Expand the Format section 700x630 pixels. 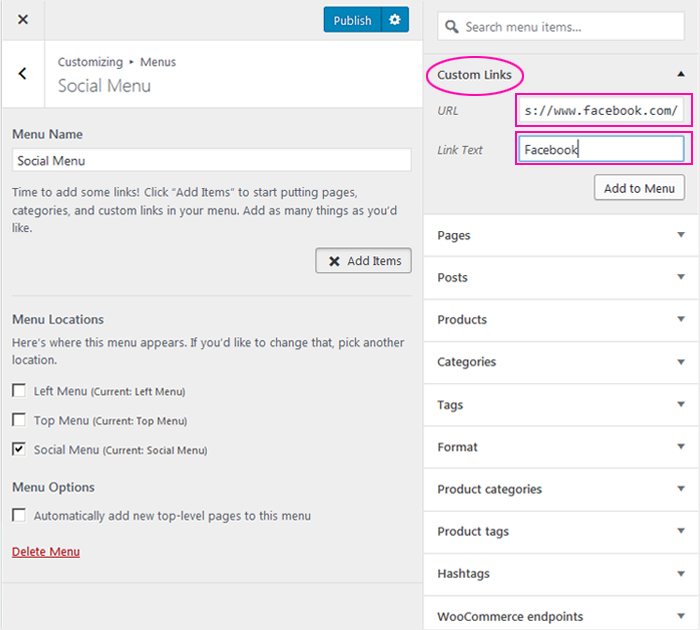pos(561,447)
